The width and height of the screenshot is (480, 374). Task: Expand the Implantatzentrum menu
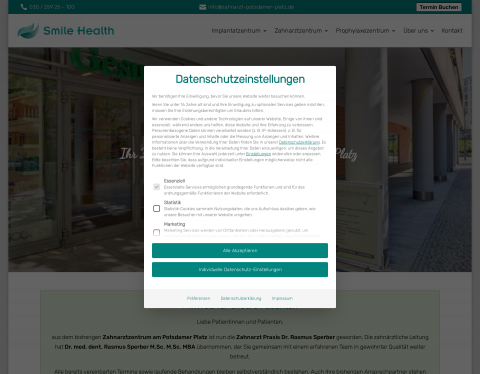239,31
